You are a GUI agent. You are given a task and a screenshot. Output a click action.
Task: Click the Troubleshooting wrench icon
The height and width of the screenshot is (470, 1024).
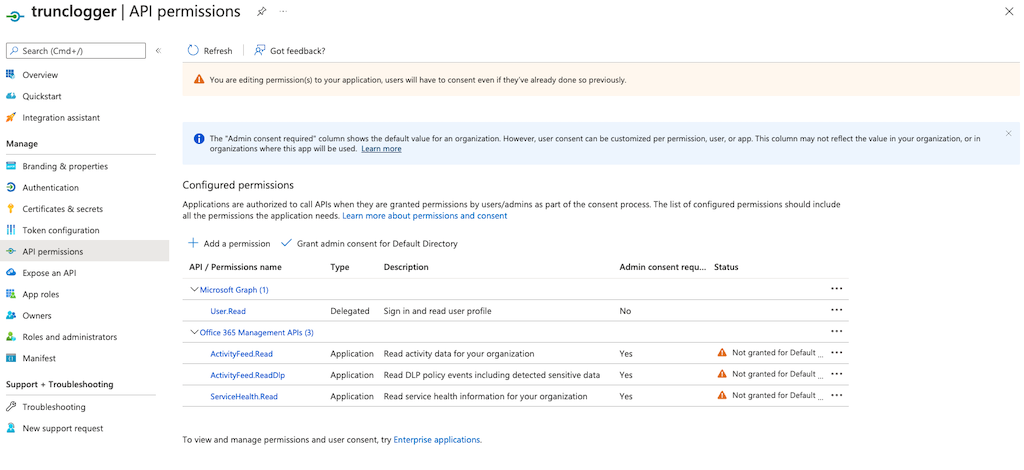coord(10,407)
